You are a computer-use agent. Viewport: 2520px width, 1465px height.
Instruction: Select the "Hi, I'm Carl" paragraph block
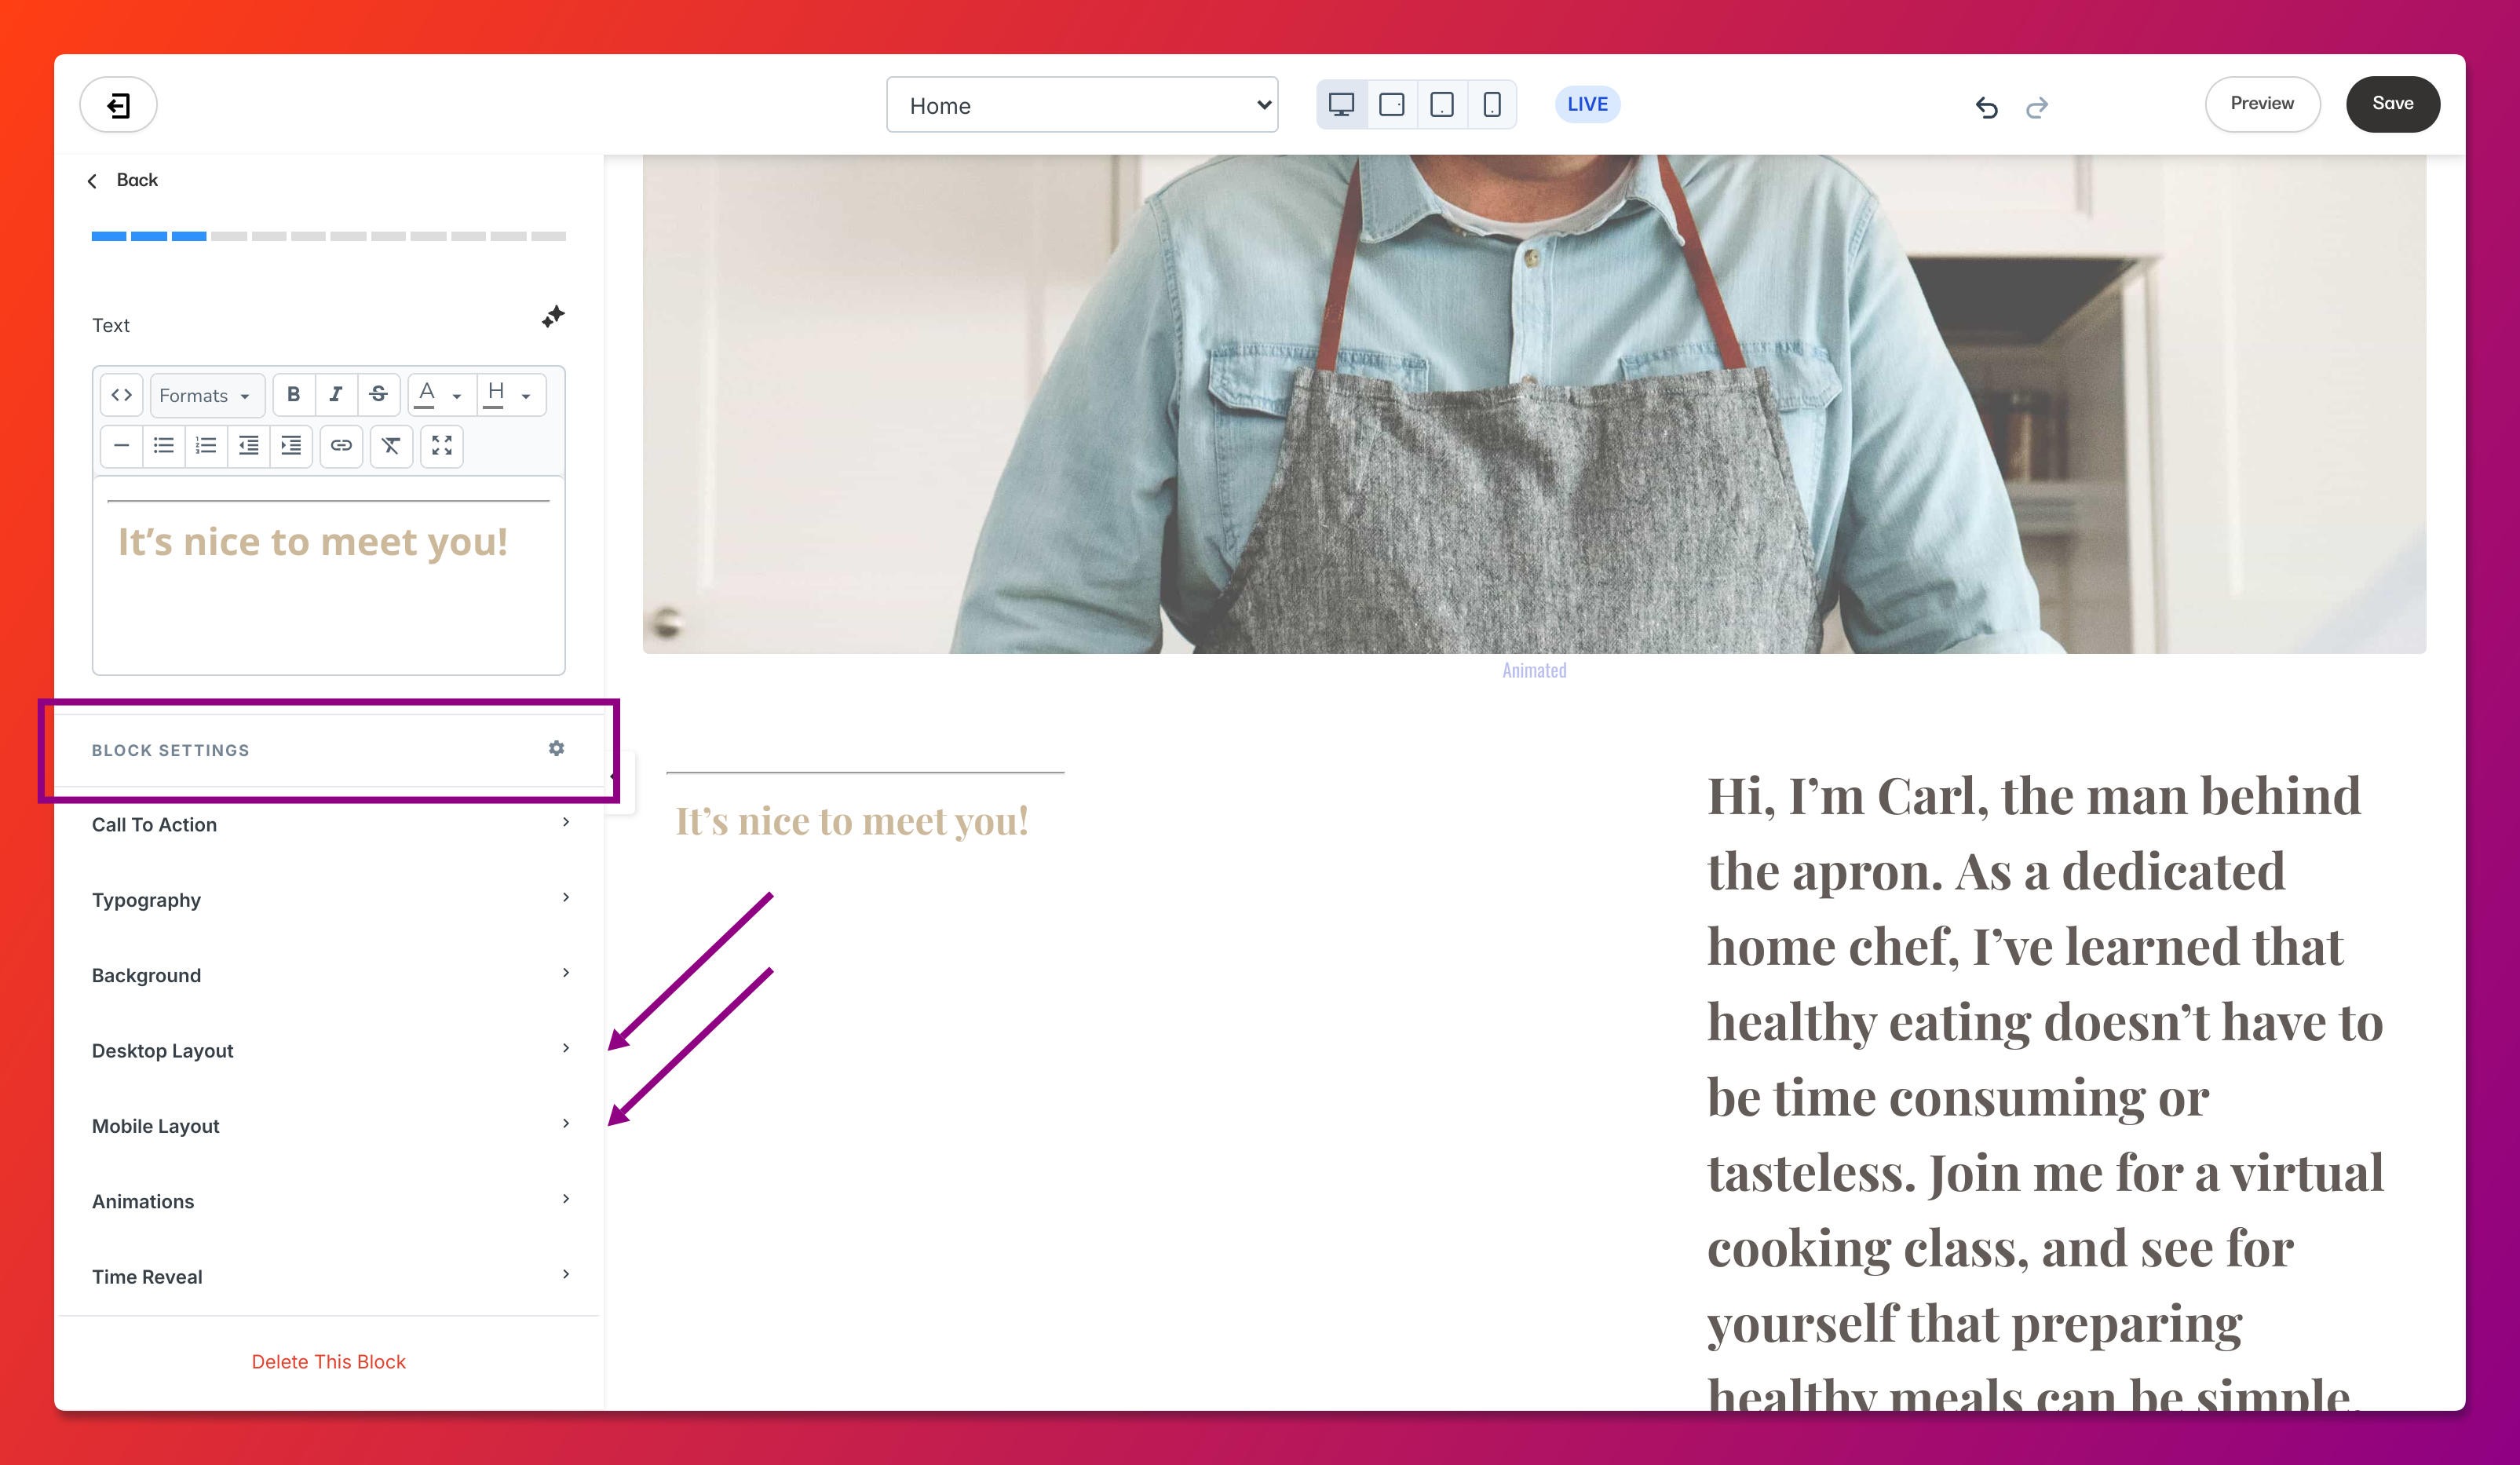[x=2045, y=1089]
